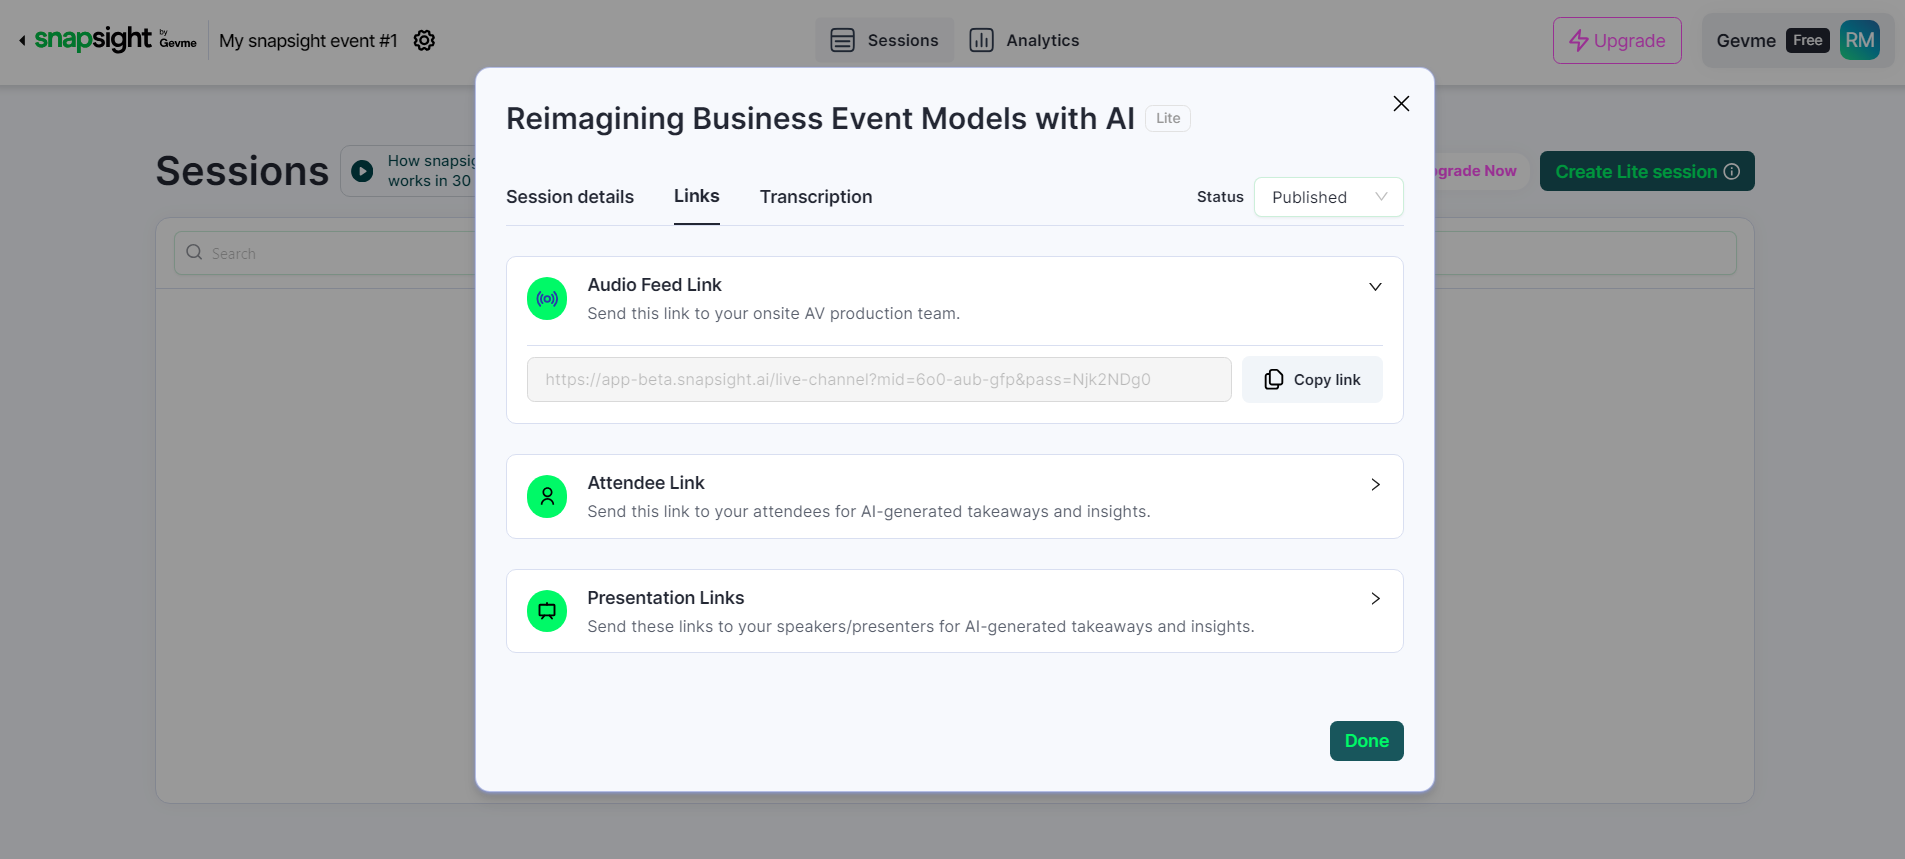Click the Attendee Link person icon

coord(547,497)
